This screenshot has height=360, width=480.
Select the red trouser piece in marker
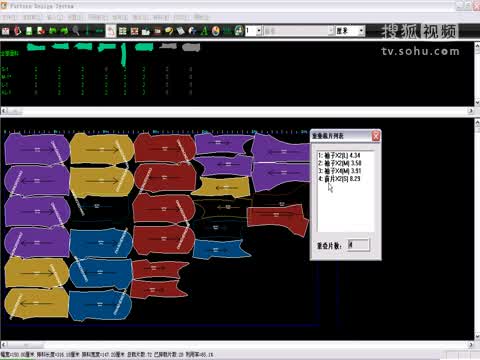pyautogui.click(x=277, y=219)
